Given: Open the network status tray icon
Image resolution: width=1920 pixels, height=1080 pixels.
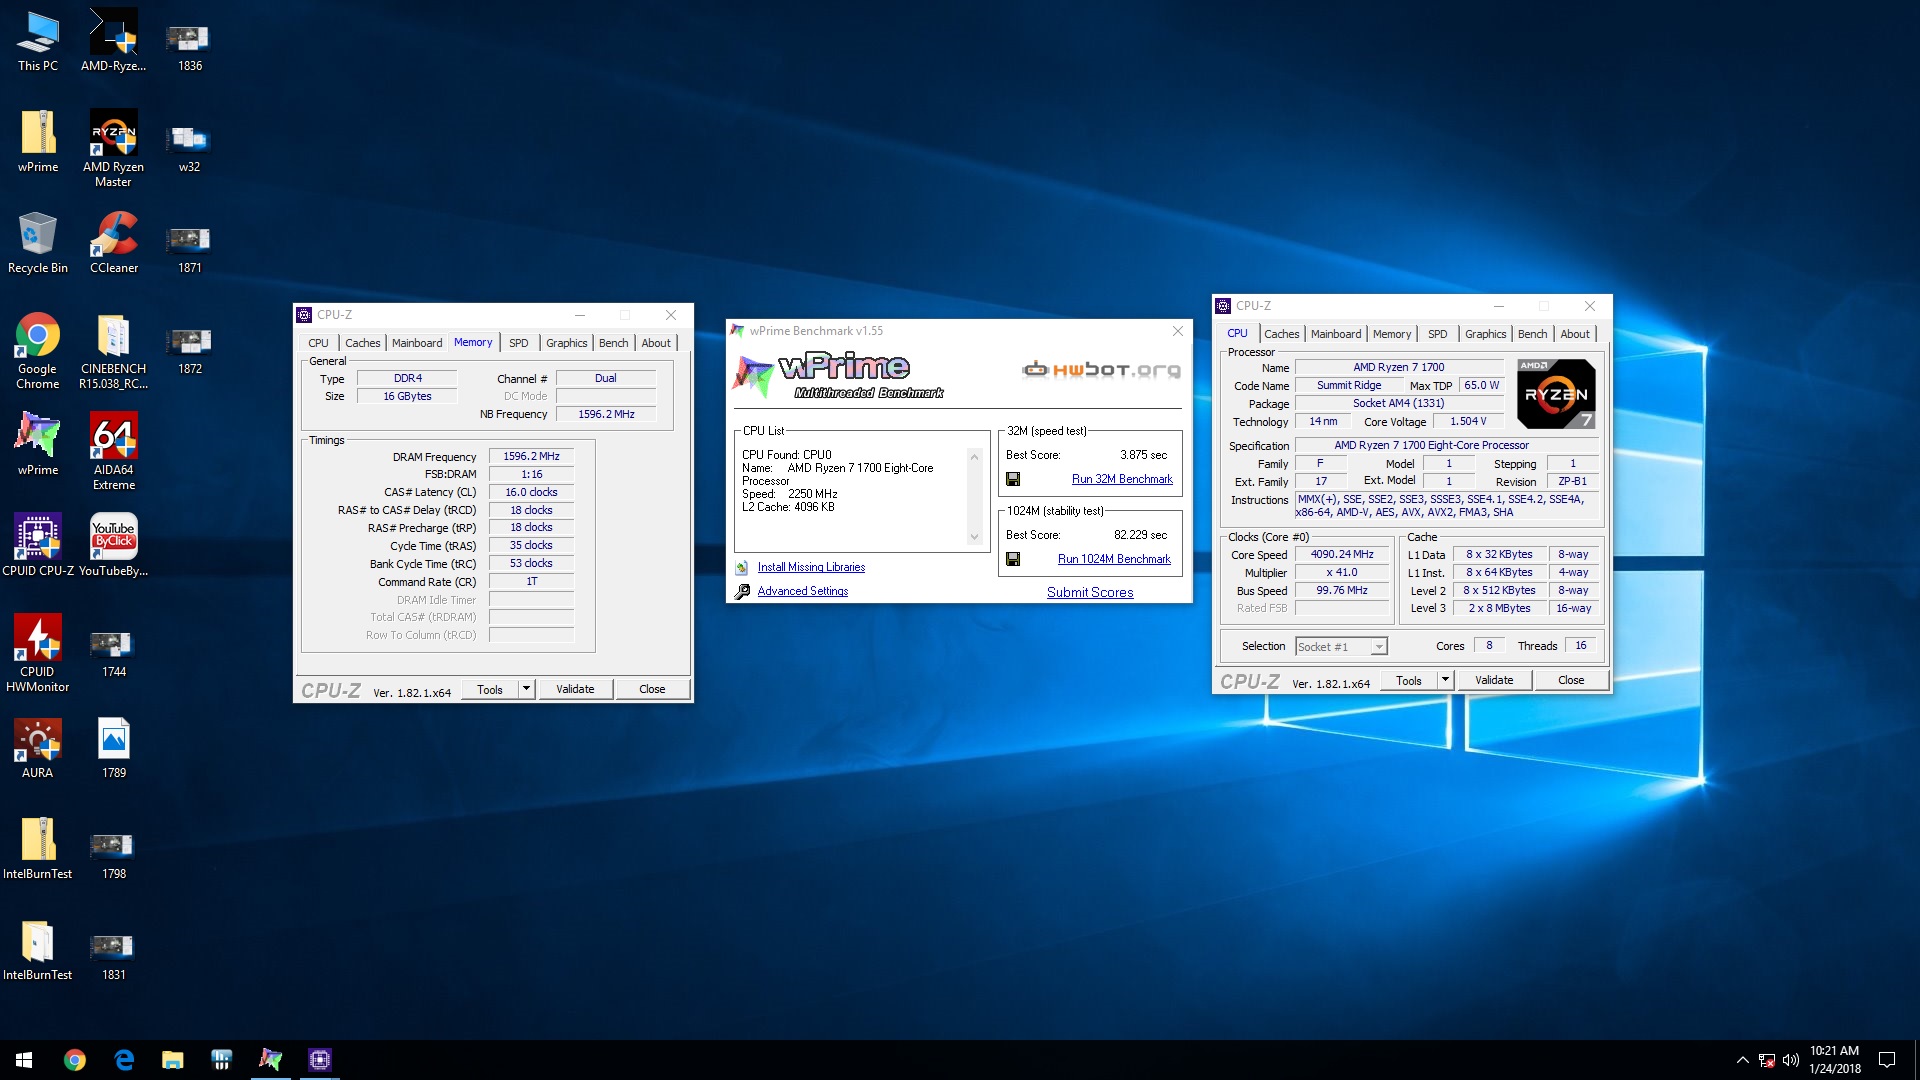Looking at the screenshot, I should pyautogui.click(x=1767, y=1060).
